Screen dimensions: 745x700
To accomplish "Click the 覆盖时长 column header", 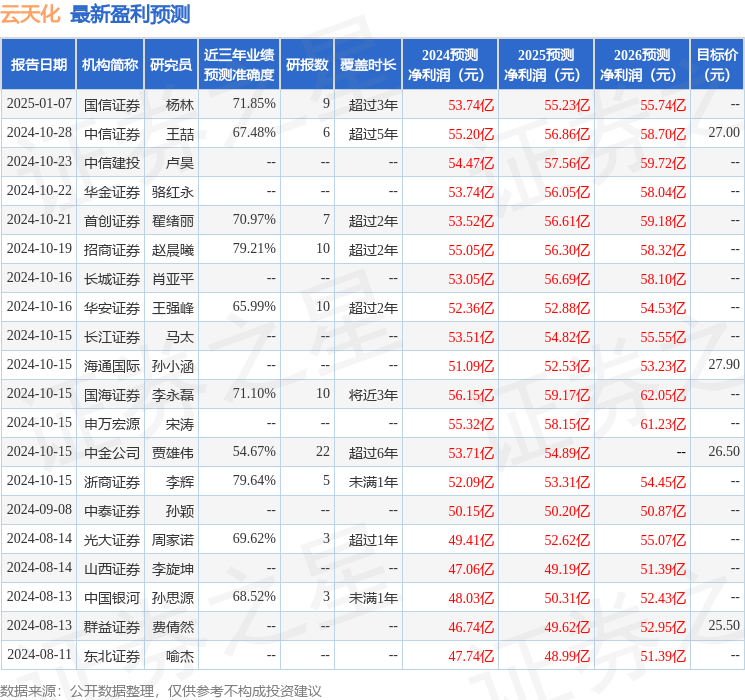I will tap(368, 65).
